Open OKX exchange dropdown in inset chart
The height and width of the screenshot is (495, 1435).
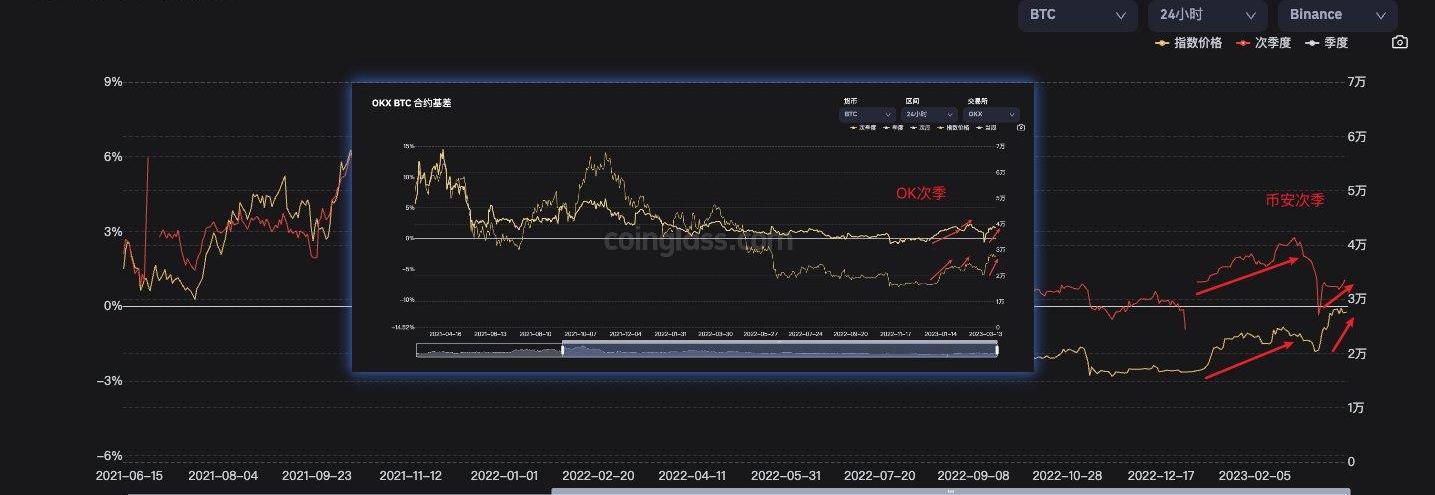tap(992, 114)
